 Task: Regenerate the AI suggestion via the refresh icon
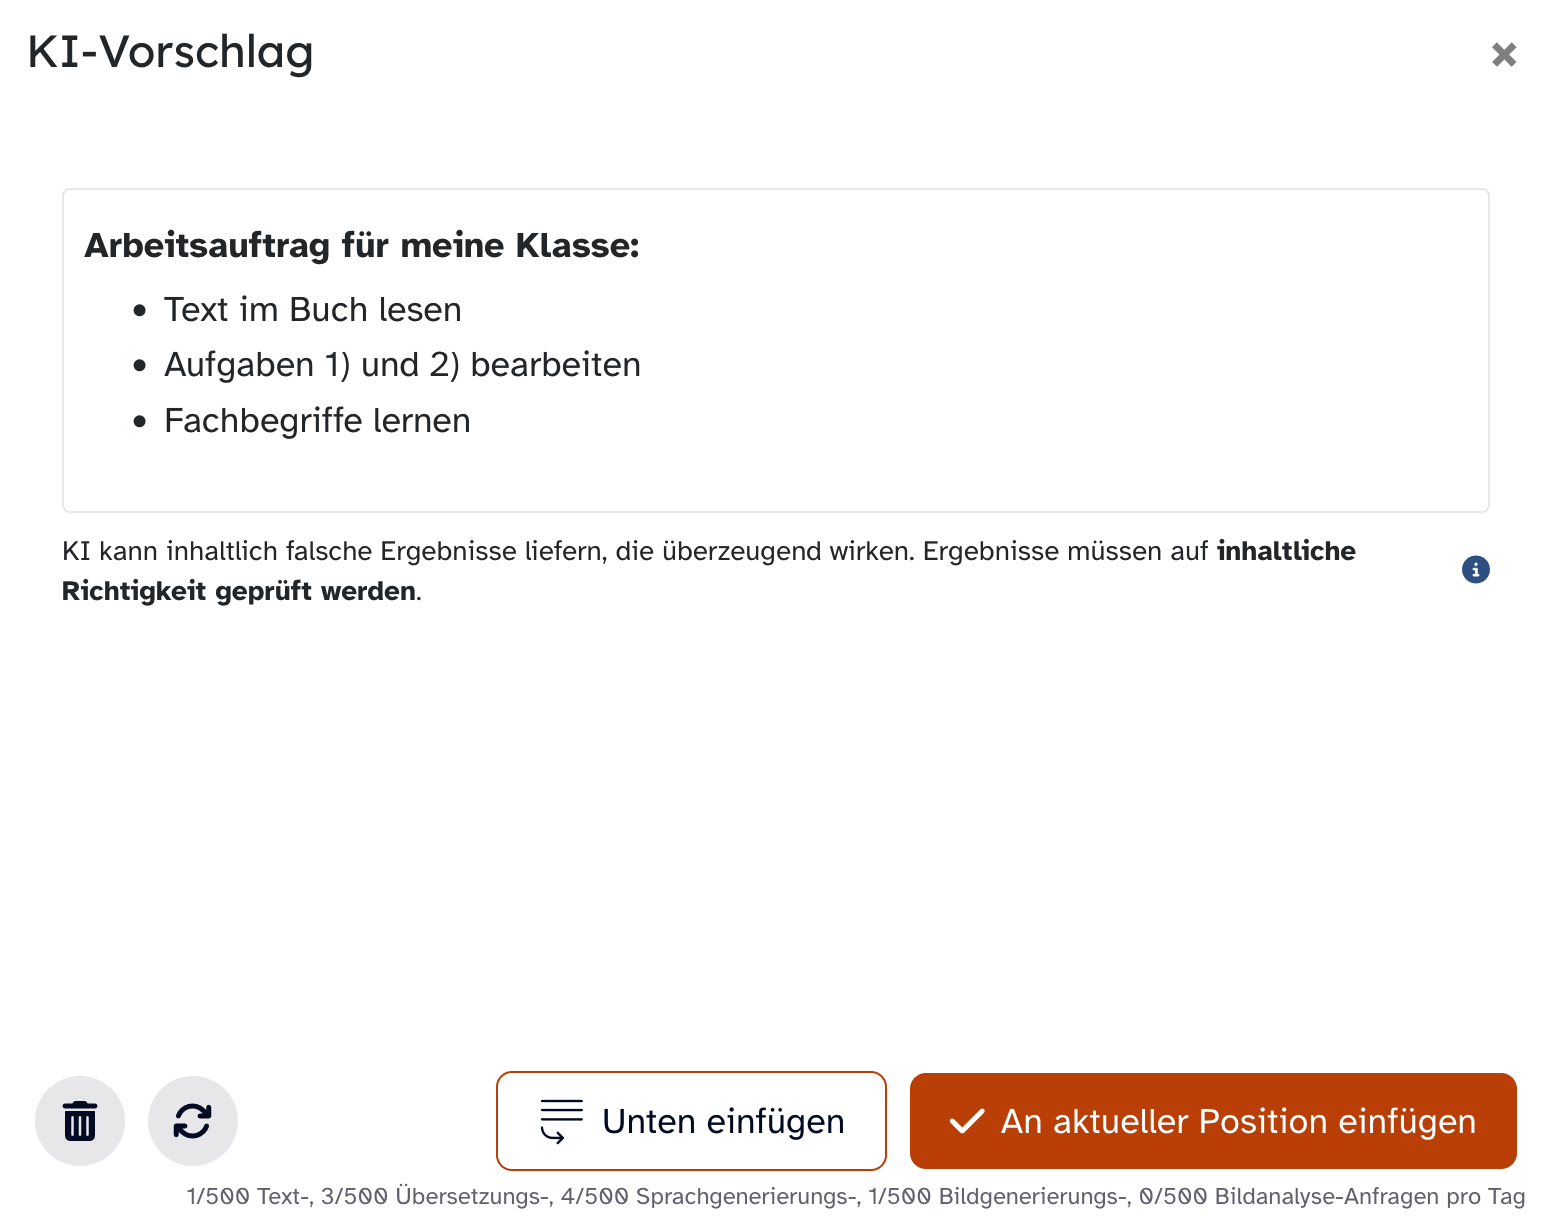[x=193, y=1121]
